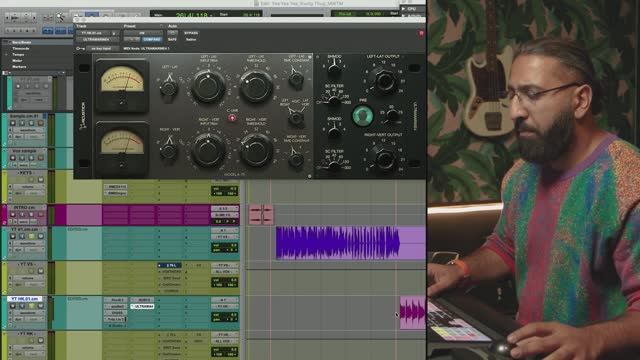640x360 pixels.
Task: Click the Left-Lat Time Constant switch
Action: click(x=296, y=79)
